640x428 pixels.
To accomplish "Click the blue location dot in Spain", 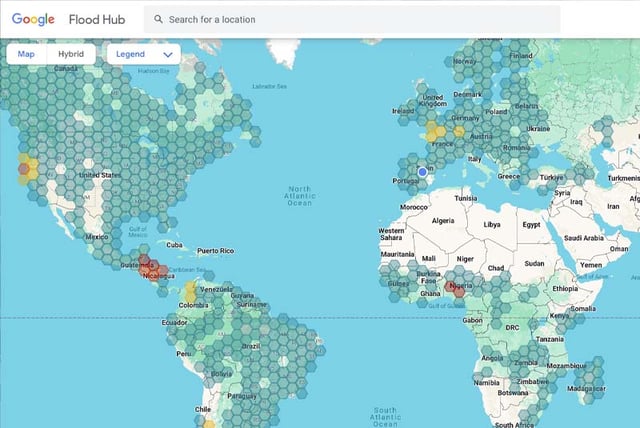I will 422,172.
